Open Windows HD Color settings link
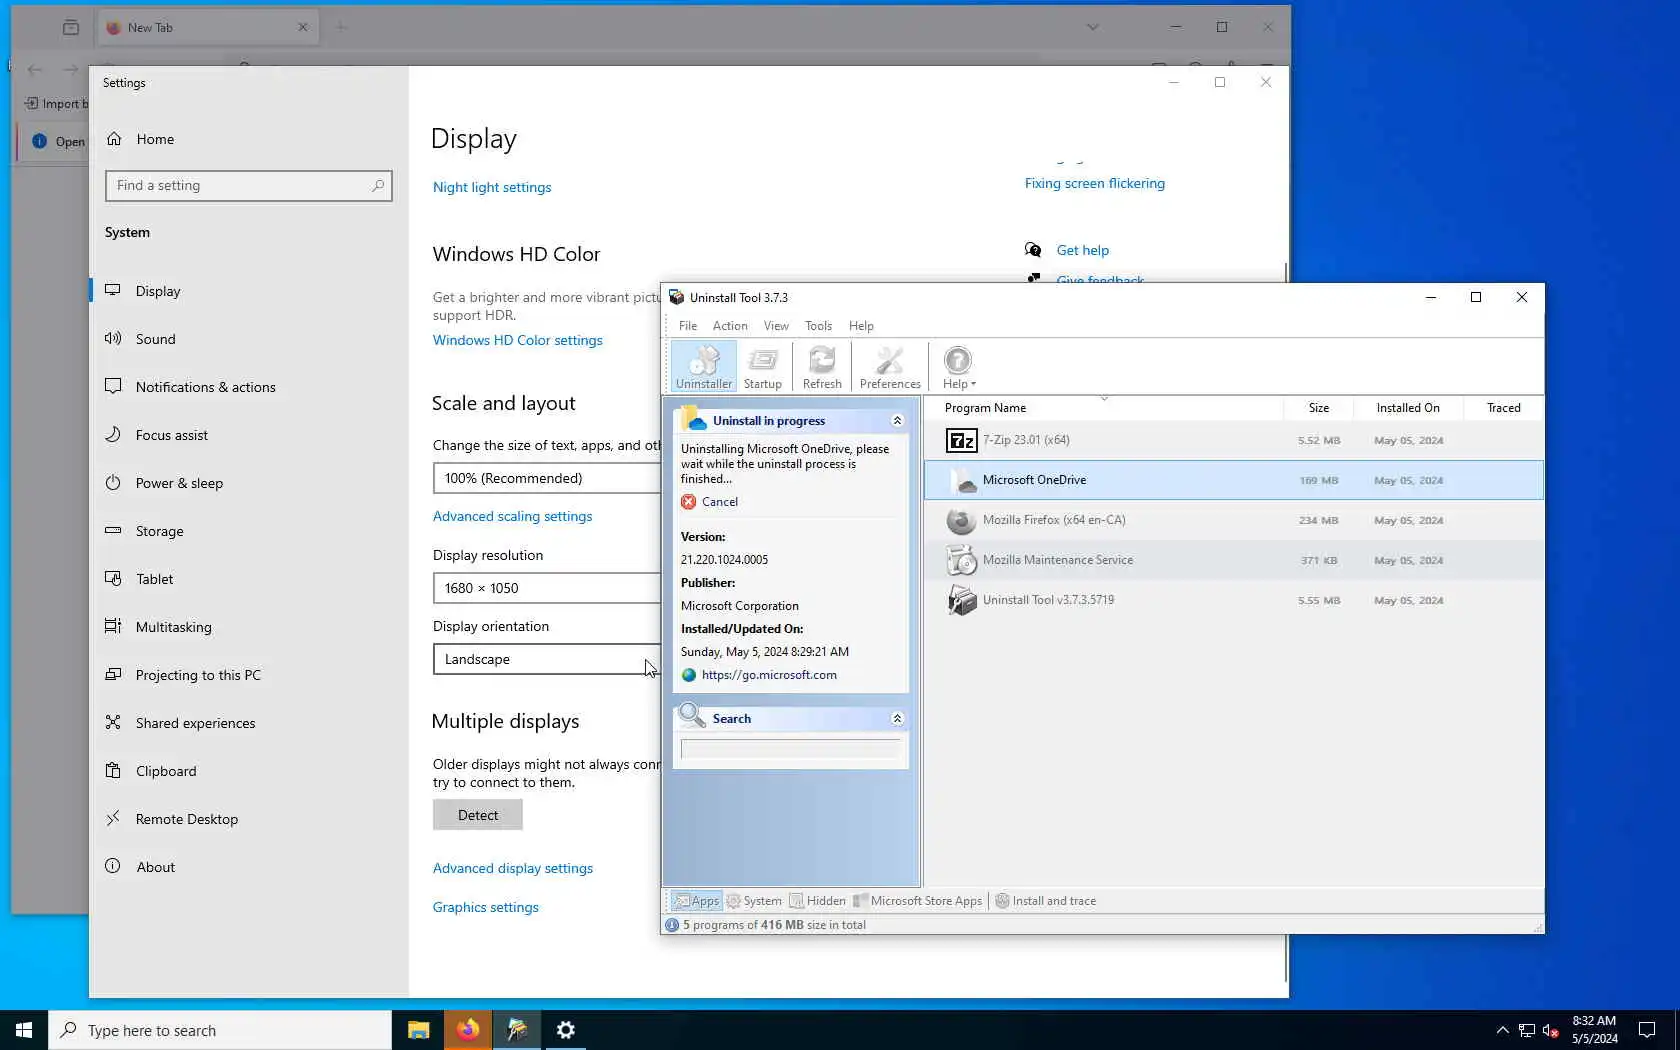Viewport: 1680px width, 1050px height. click(x=518, y=340)
